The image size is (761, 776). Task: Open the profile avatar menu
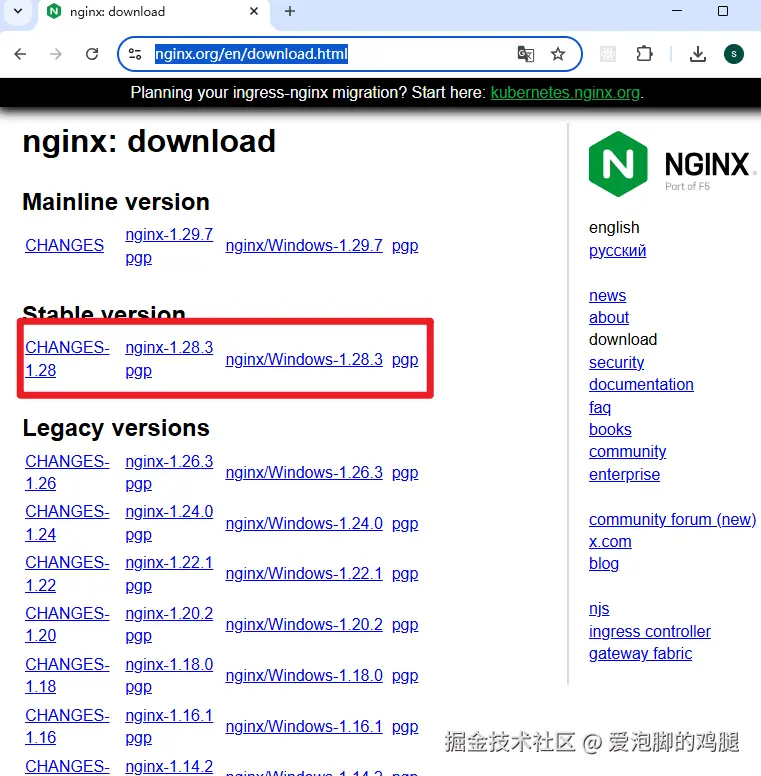click(x=734, y=54)
